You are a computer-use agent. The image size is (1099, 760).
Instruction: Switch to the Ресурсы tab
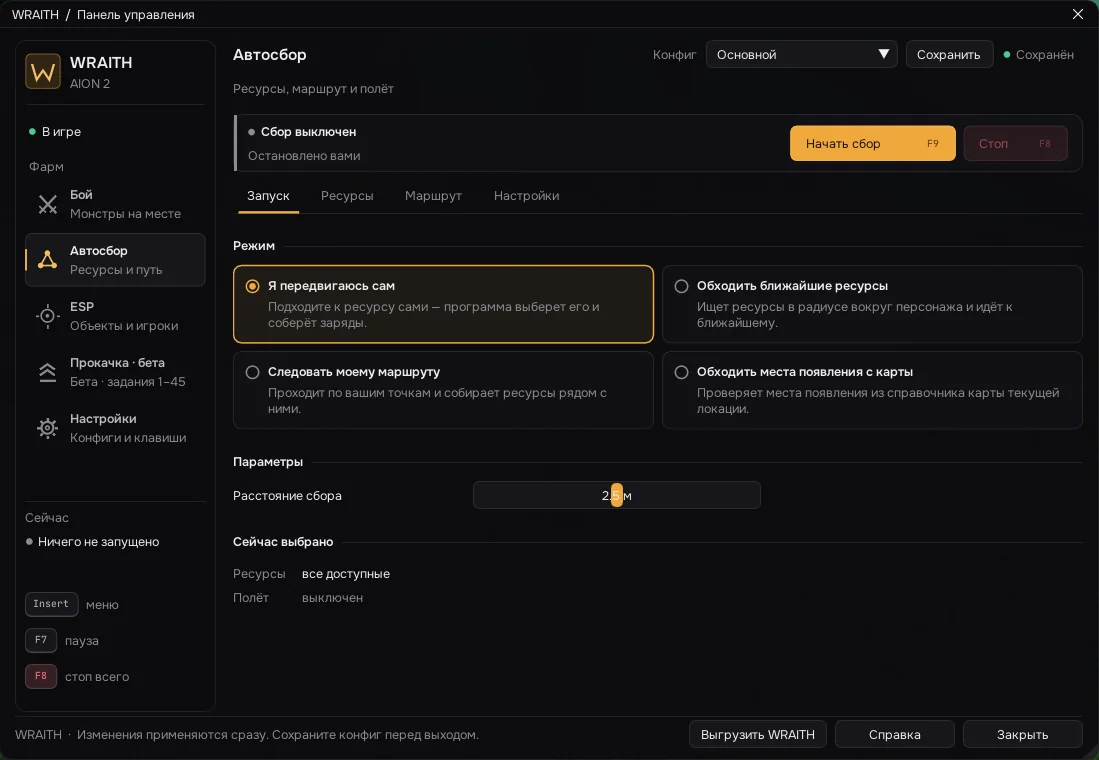347,196
